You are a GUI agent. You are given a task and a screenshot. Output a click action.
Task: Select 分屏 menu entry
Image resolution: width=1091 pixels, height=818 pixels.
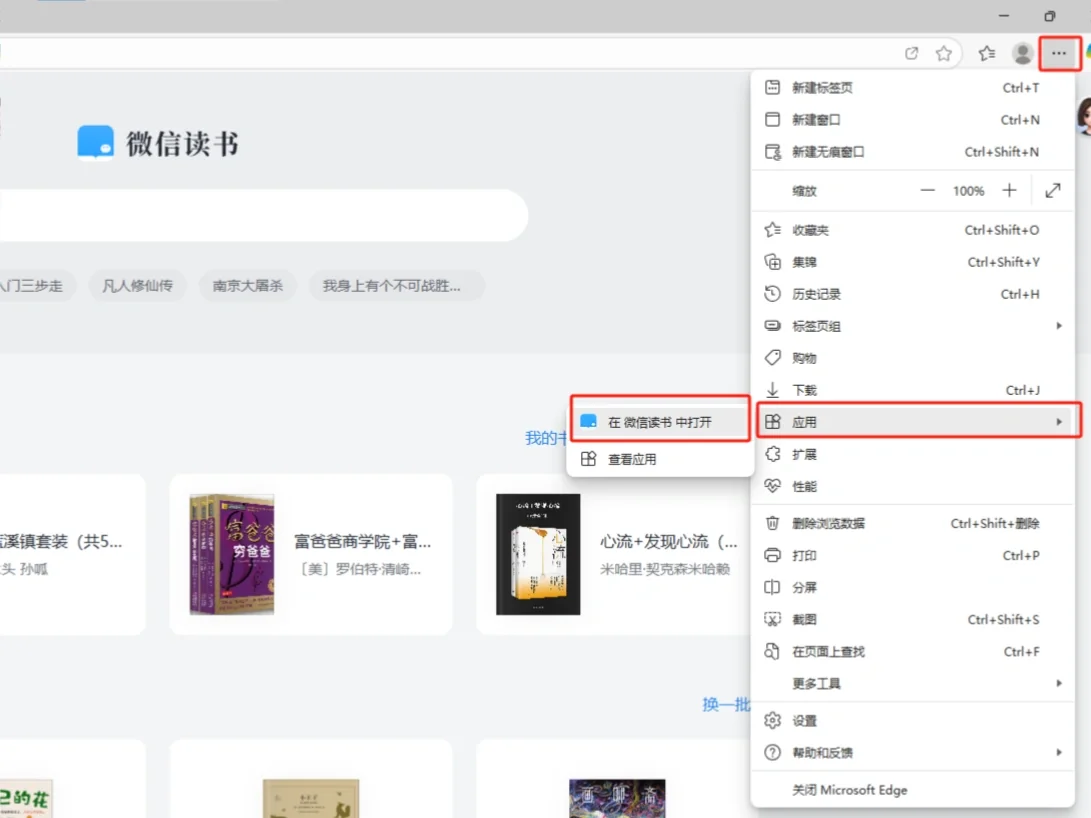(x=913, y=587)
